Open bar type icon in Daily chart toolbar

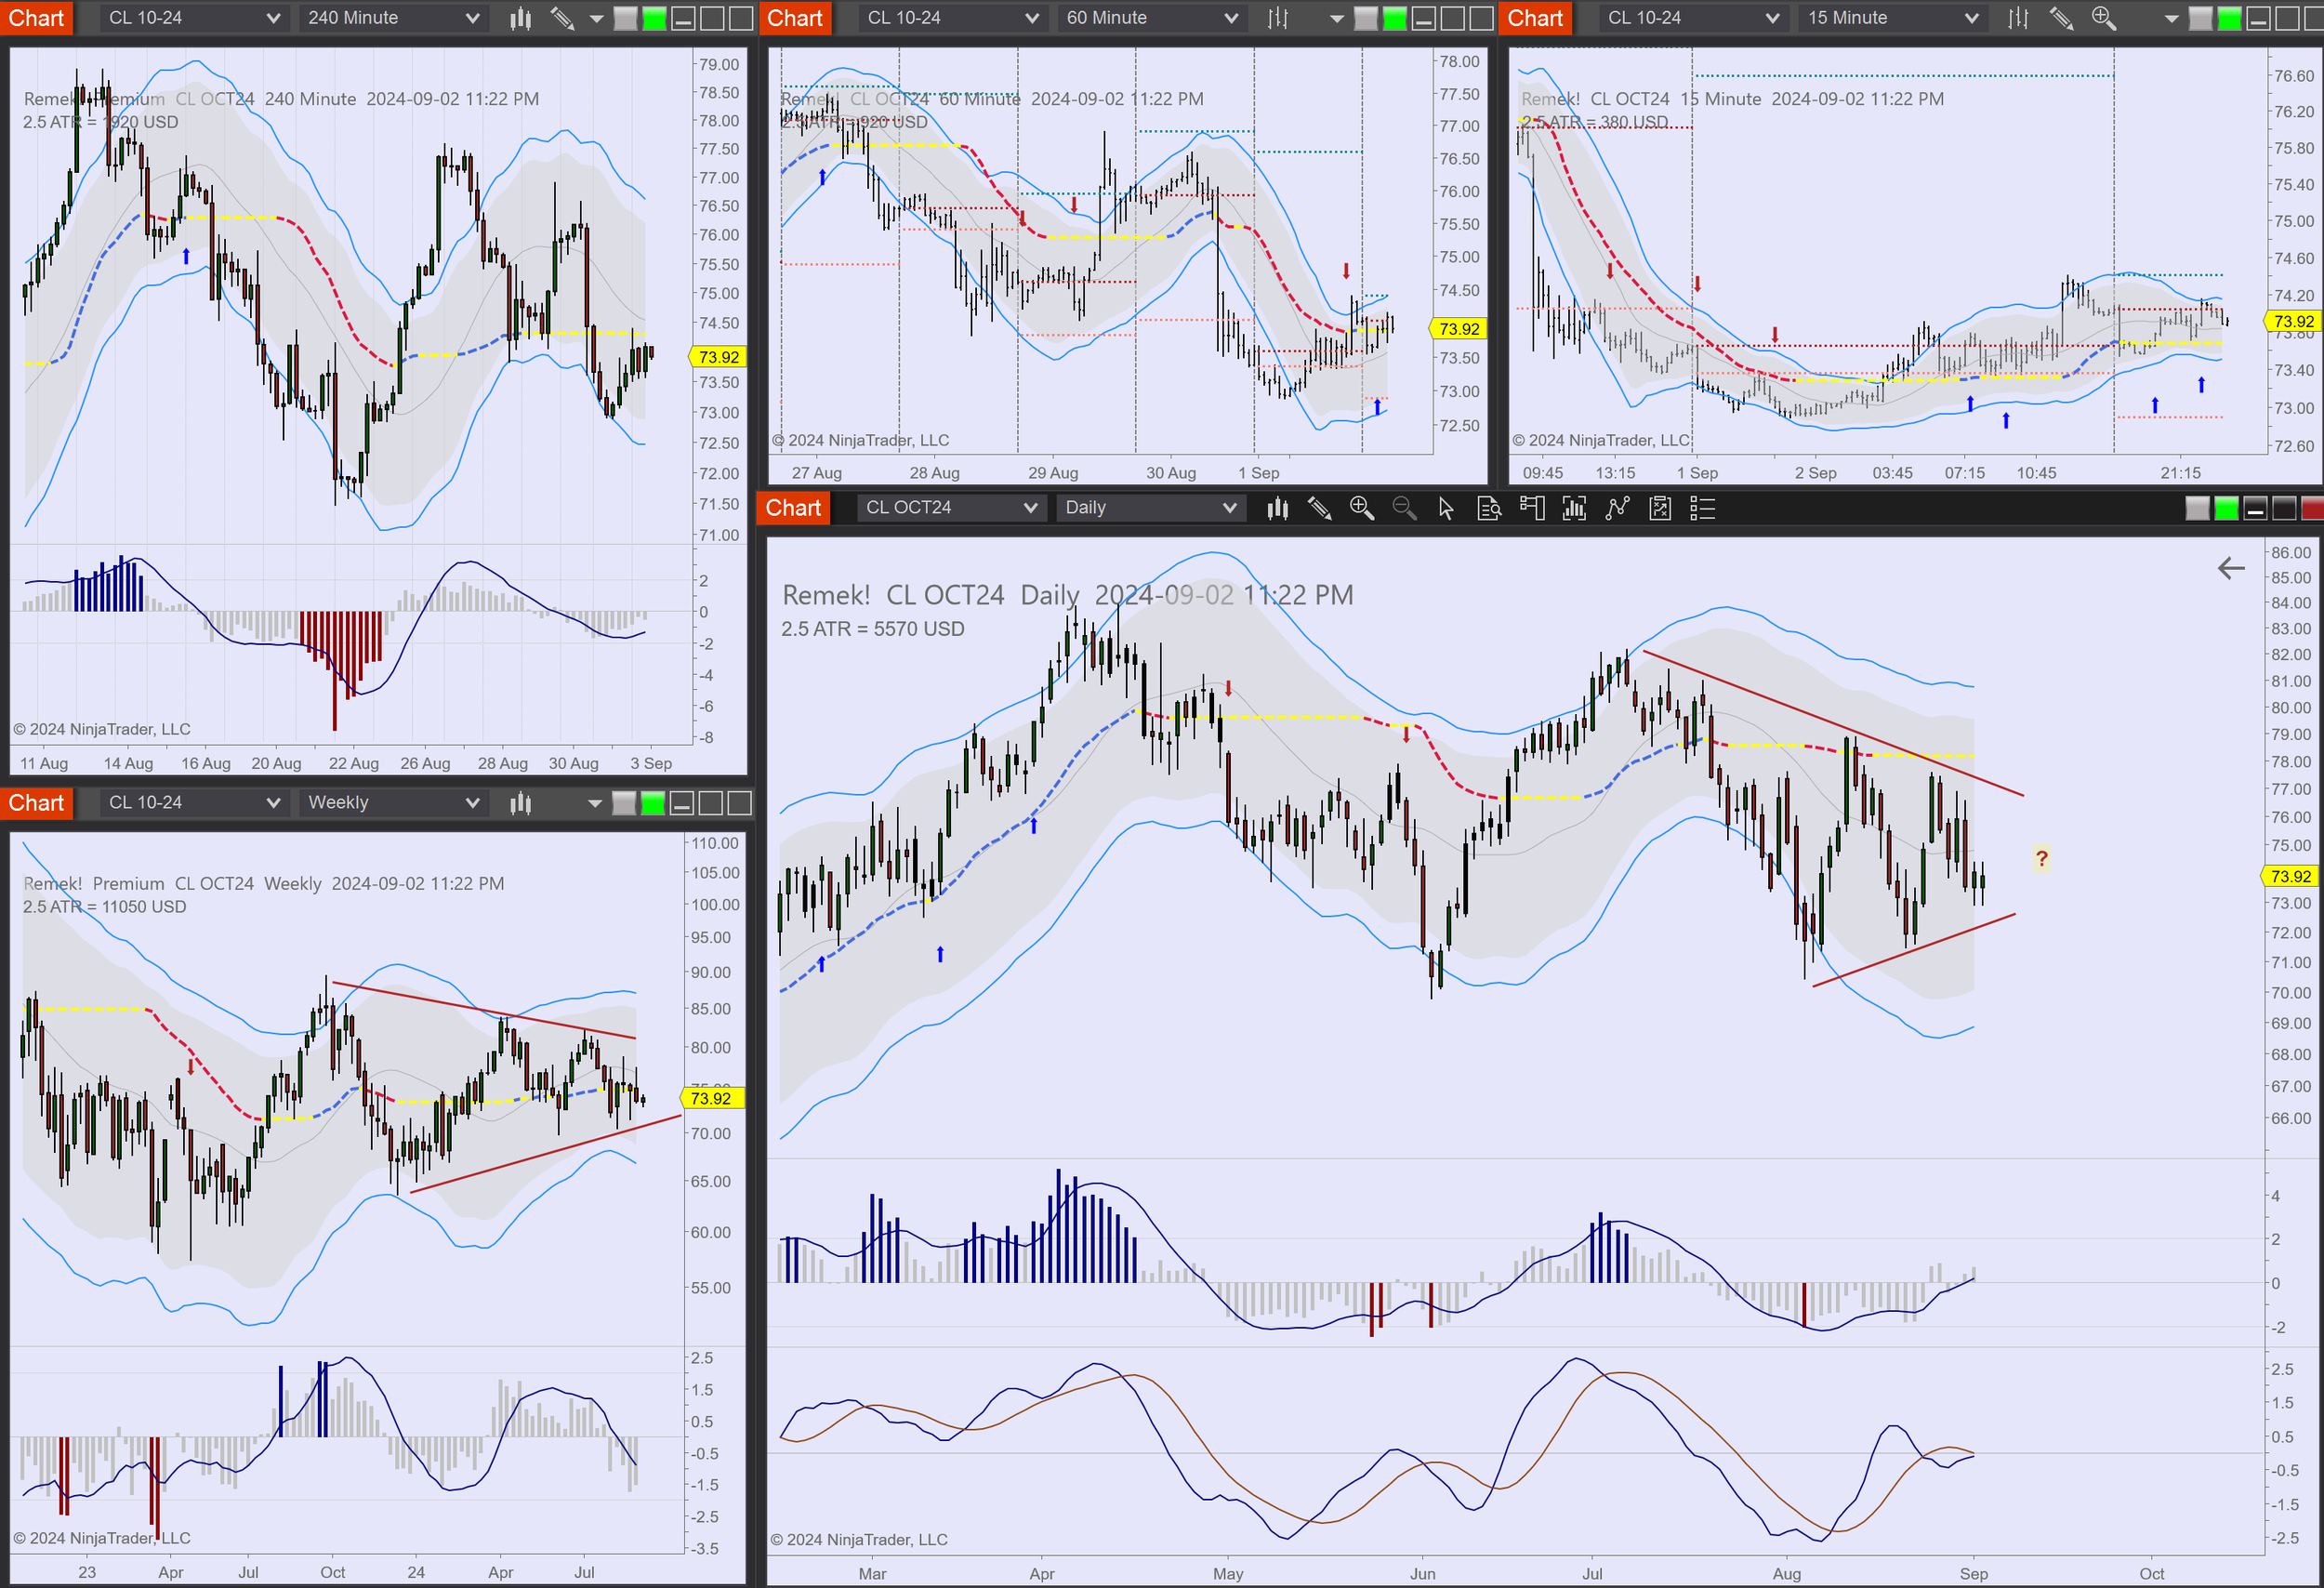coord(1277,508)
